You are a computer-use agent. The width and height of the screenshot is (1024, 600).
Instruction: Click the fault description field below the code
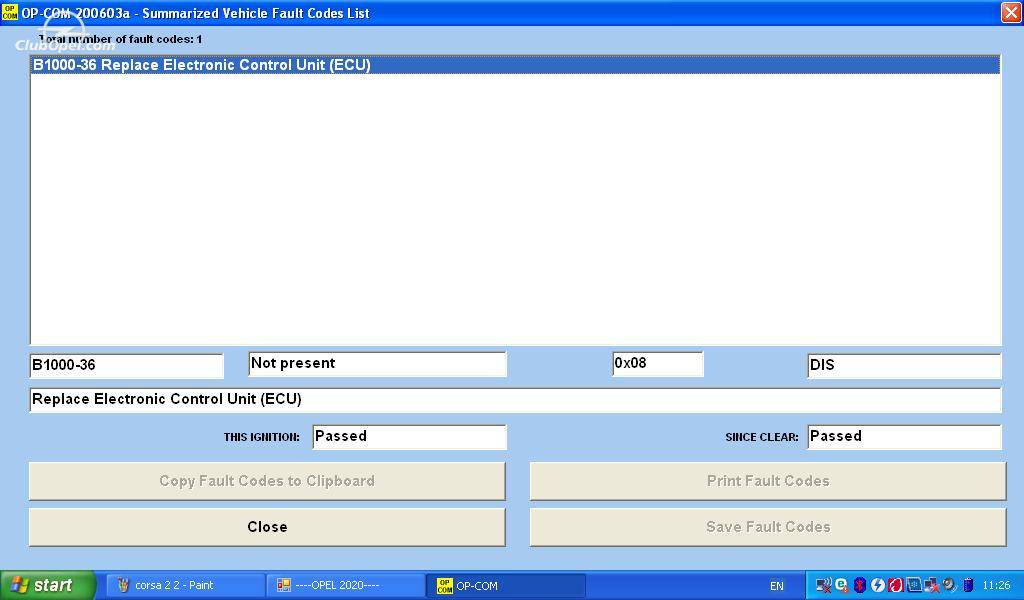click(515, 400)
